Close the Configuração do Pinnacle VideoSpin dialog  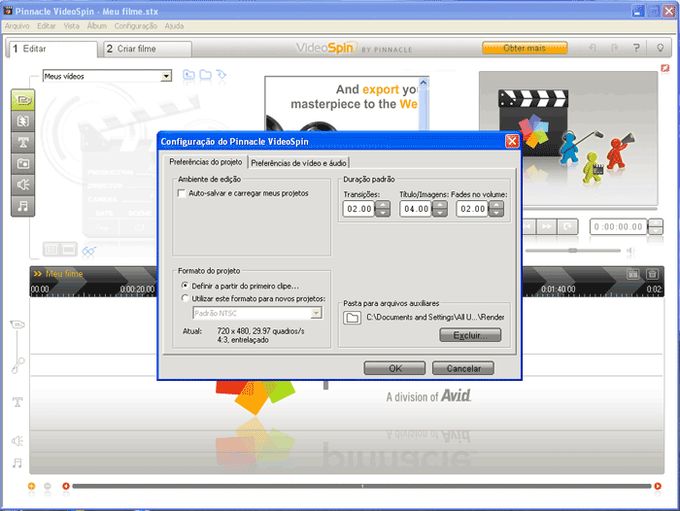tap(512, 141)
